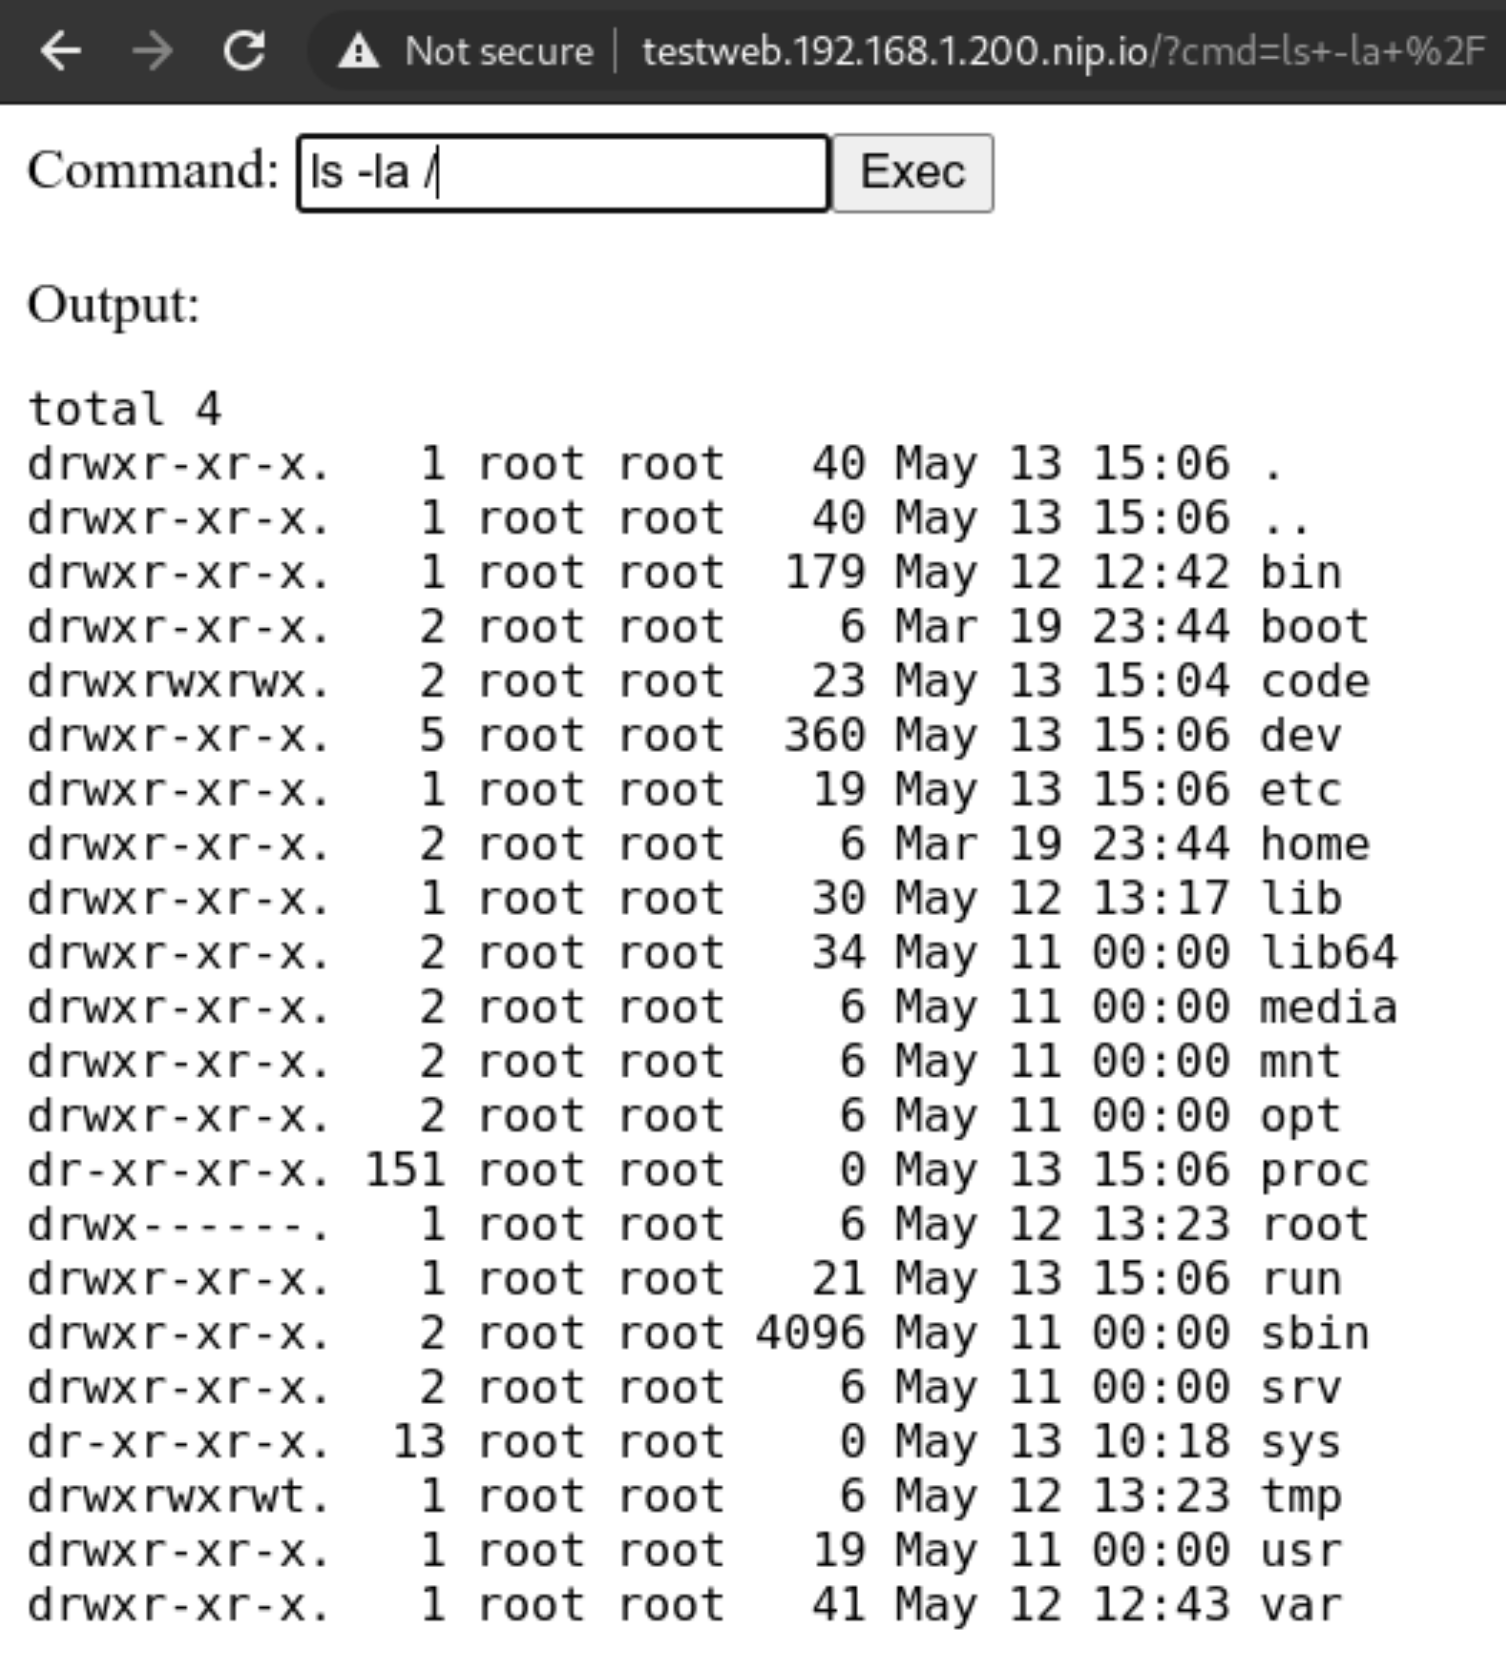Click the 'run' directory name
The width and height of the screenshot is (1506, 1654).
click(x=1301, y=1279)
